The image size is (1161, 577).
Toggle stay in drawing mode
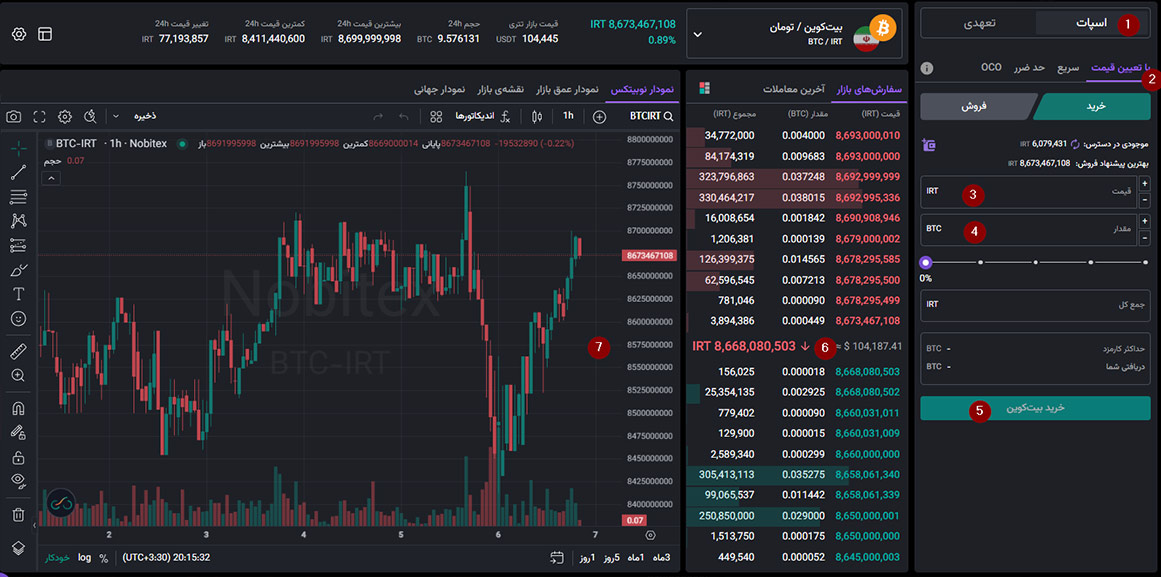pyautogui.click(x=19, y=433)
